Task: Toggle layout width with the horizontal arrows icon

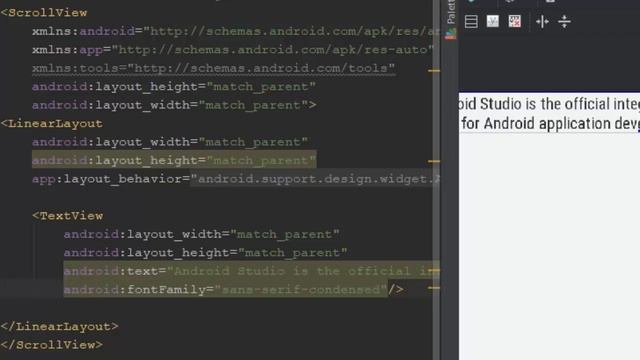Action: pyautogui.click(x=542, y=21)
